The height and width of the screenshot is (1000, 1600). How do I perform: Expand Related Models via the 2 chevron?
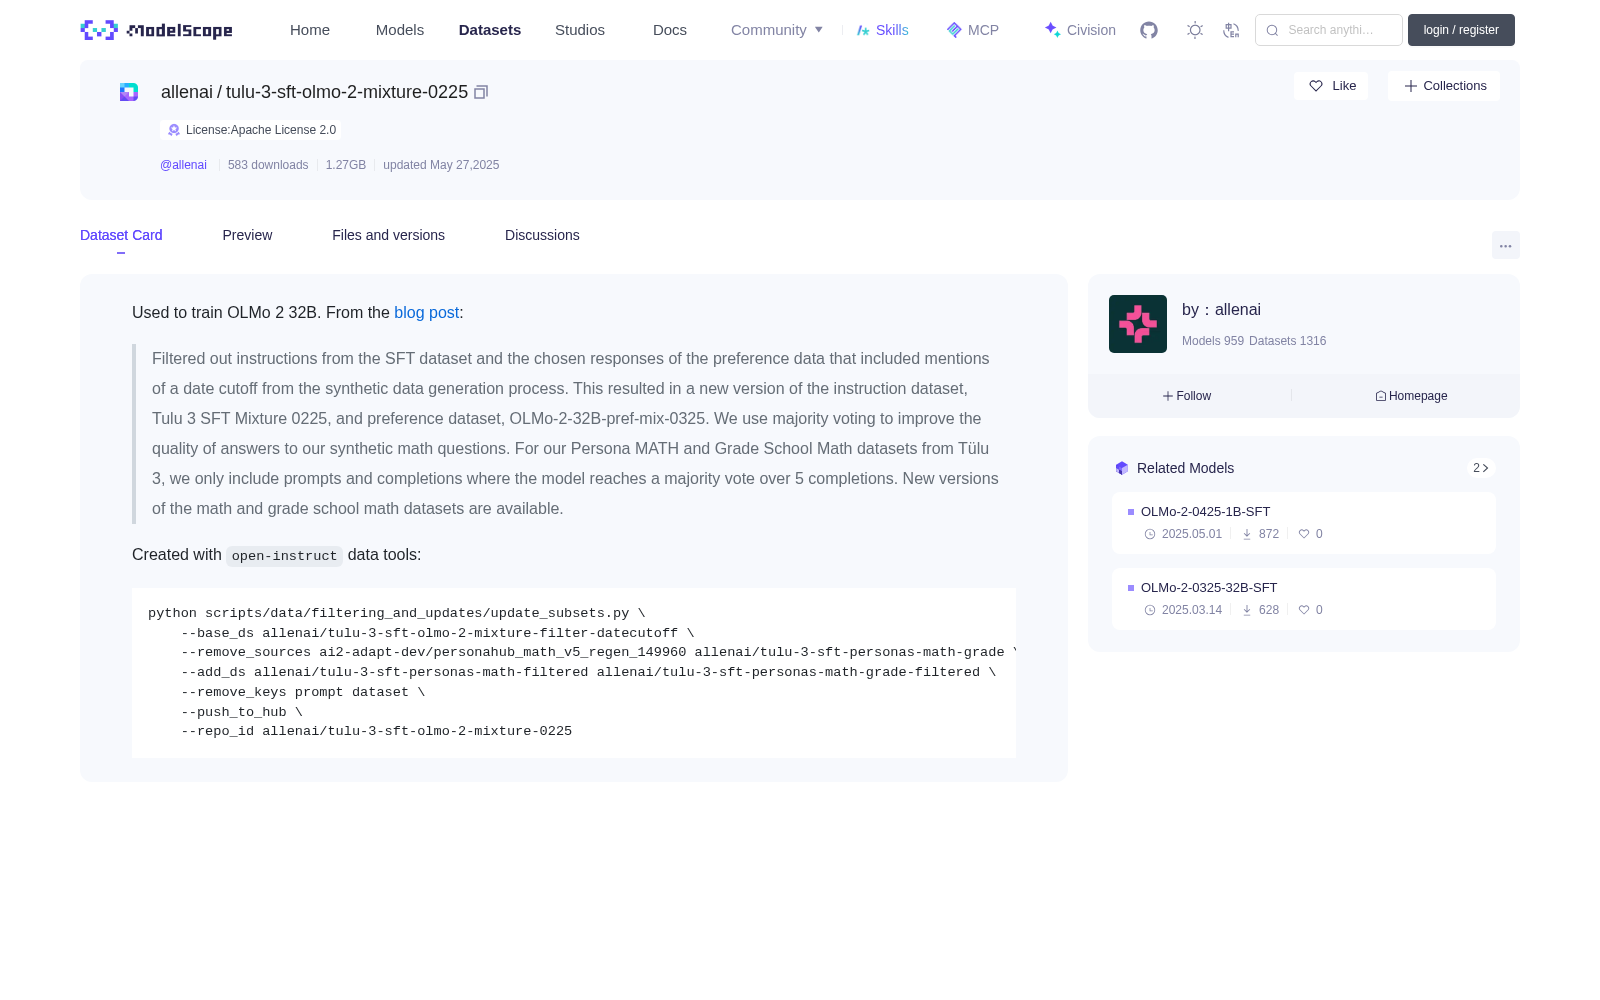[x=1481, y=468]
